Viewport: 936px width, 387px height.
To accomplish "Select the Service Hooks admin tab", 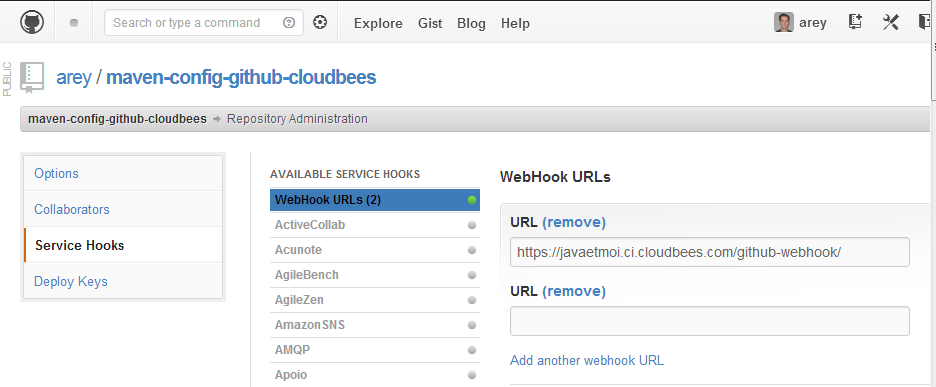I will click(123, 245).
